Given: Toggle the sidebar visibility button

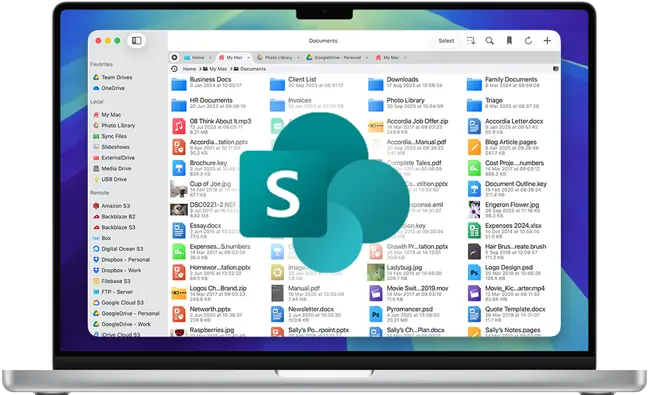Looking at the screenshot, I should (136, 40).
